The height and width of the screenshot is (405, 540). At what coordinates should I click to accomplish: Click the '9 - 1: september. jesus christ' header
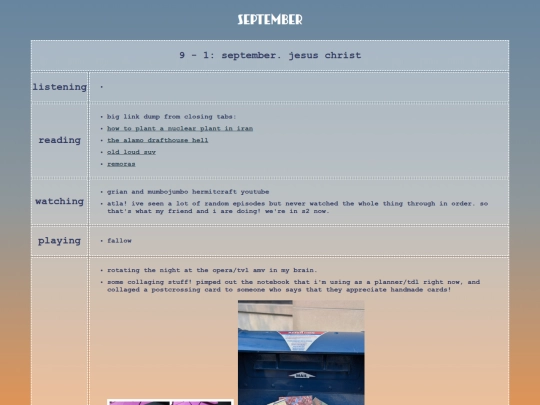pos(270,55)
